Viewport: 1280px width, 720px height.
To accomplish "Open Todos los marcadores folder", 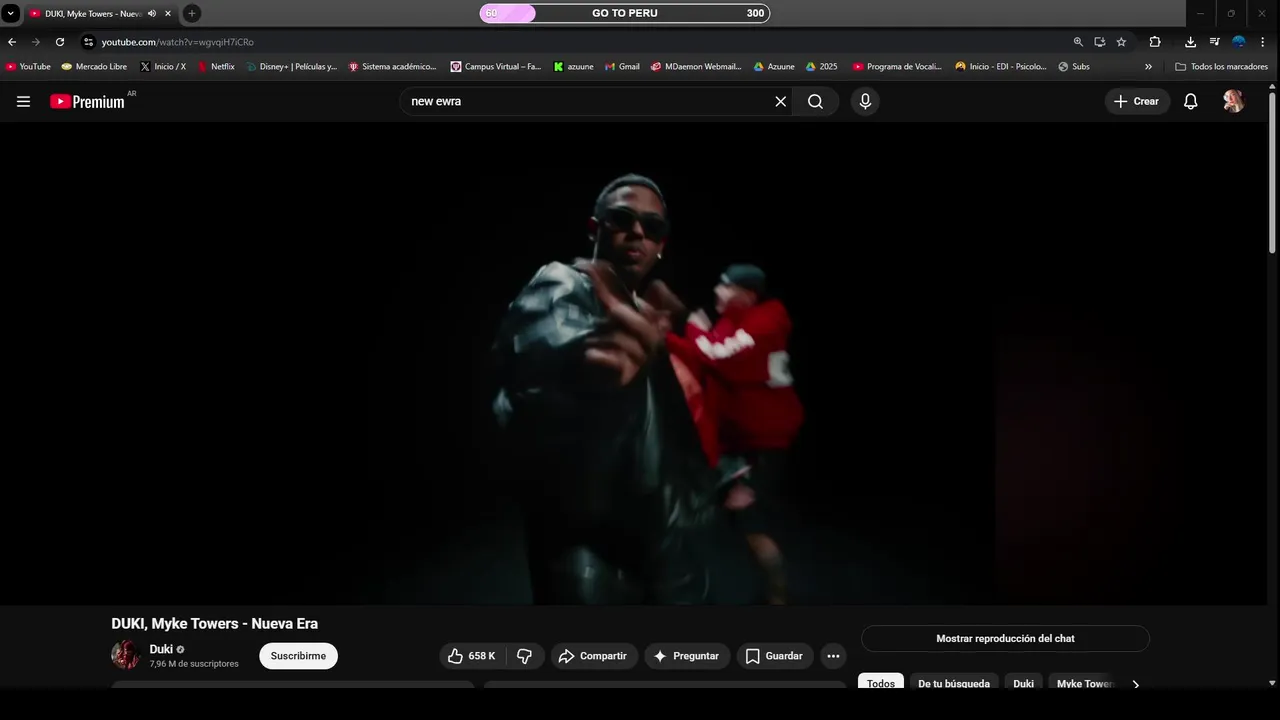I will tap(1221, 67).
